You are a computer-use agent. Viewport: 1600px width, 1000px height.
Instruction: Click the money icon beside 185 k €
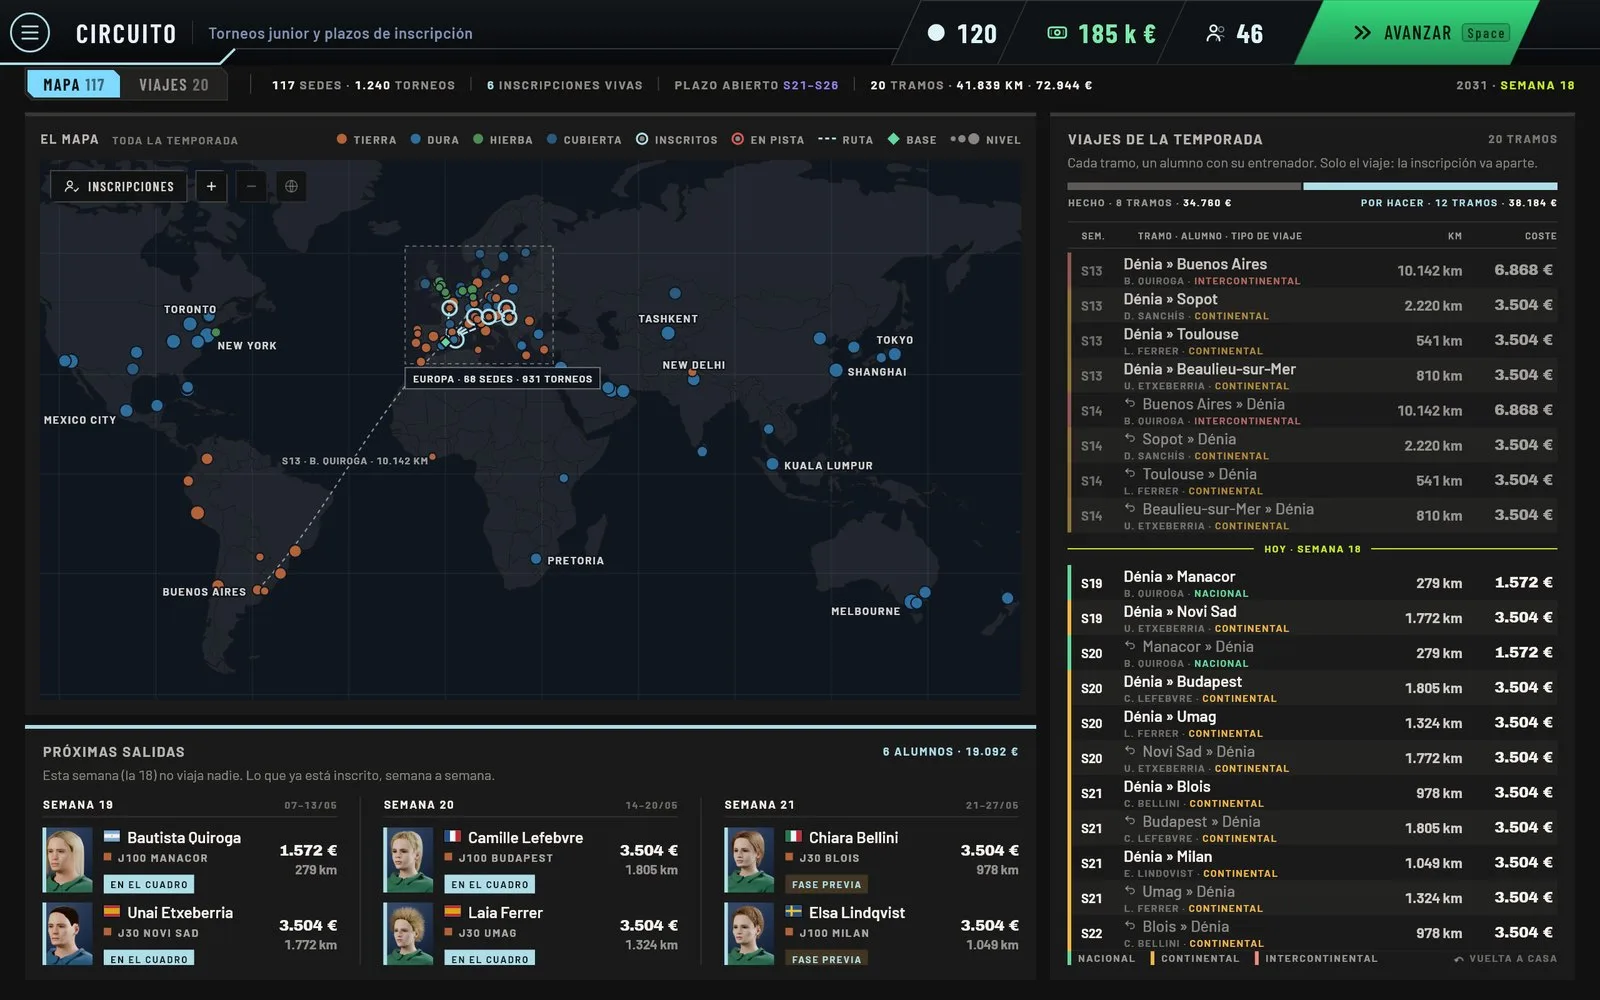point(1057,33)
